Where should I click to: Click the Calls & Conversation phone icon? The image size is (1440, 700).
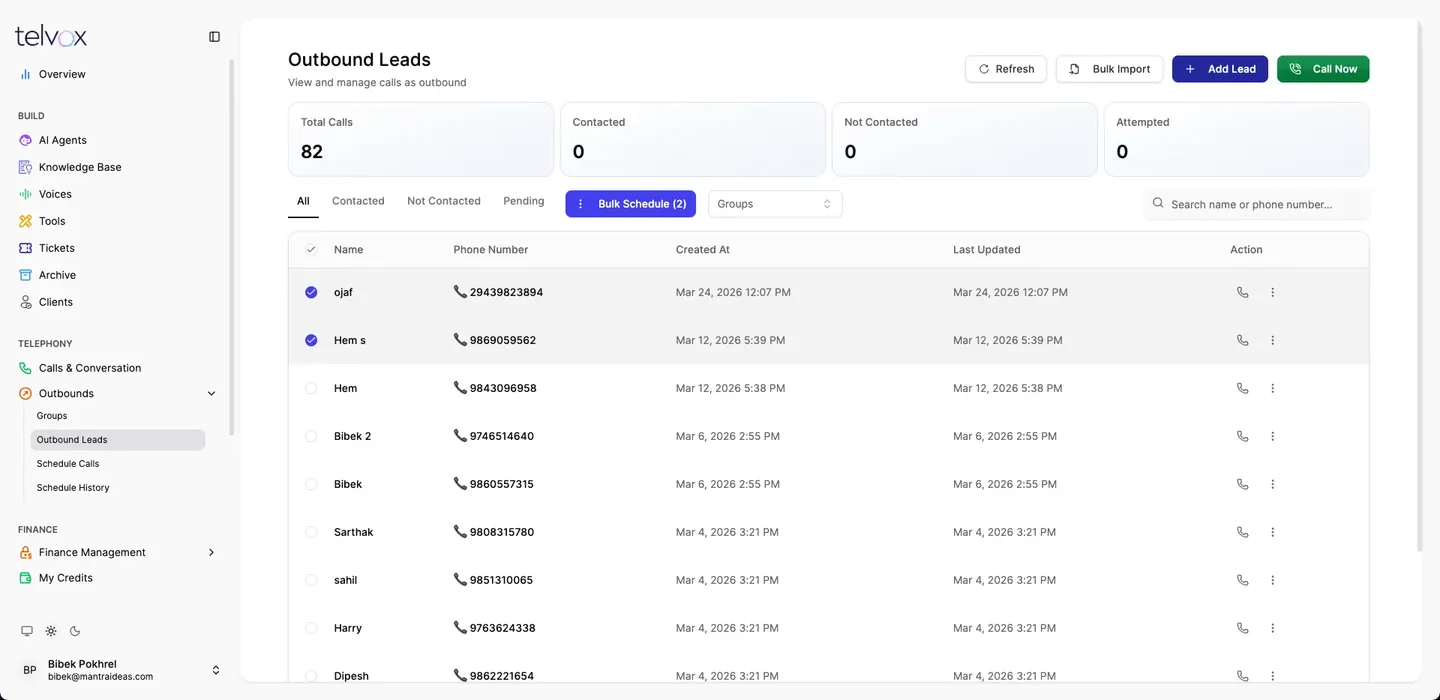[26, 368]
